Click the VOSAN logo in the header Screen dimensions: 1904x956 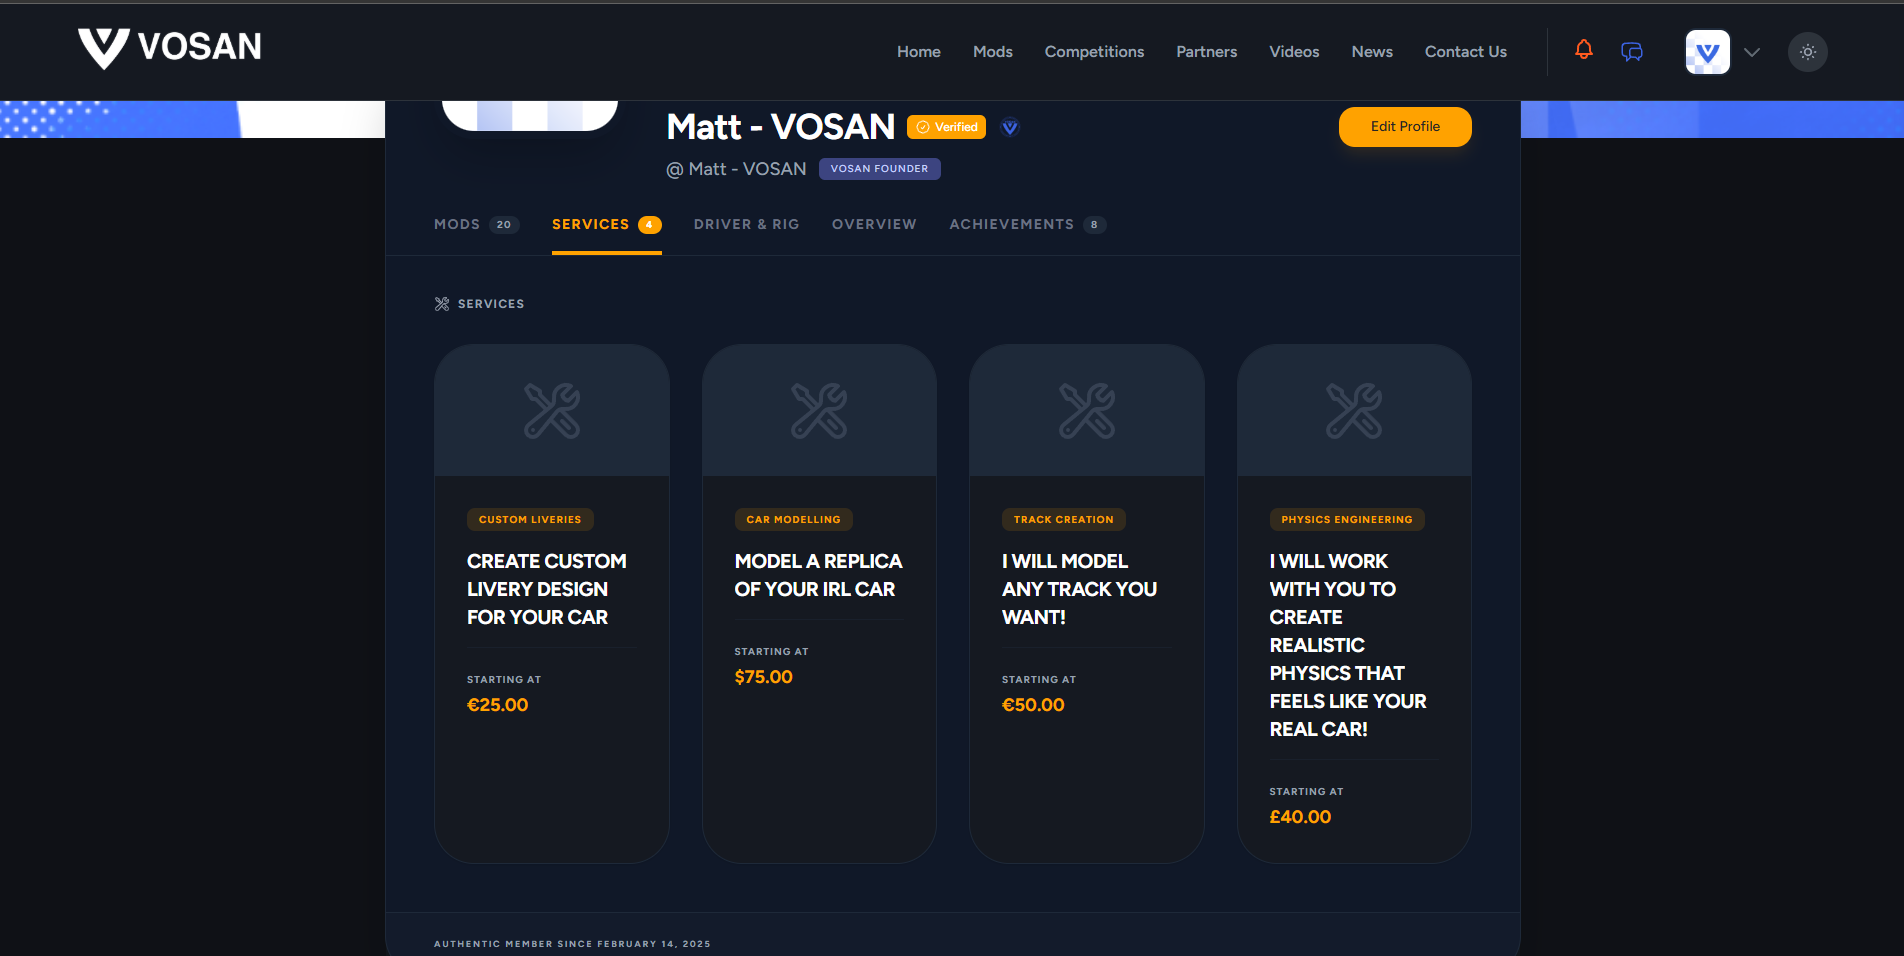(170, 47)
